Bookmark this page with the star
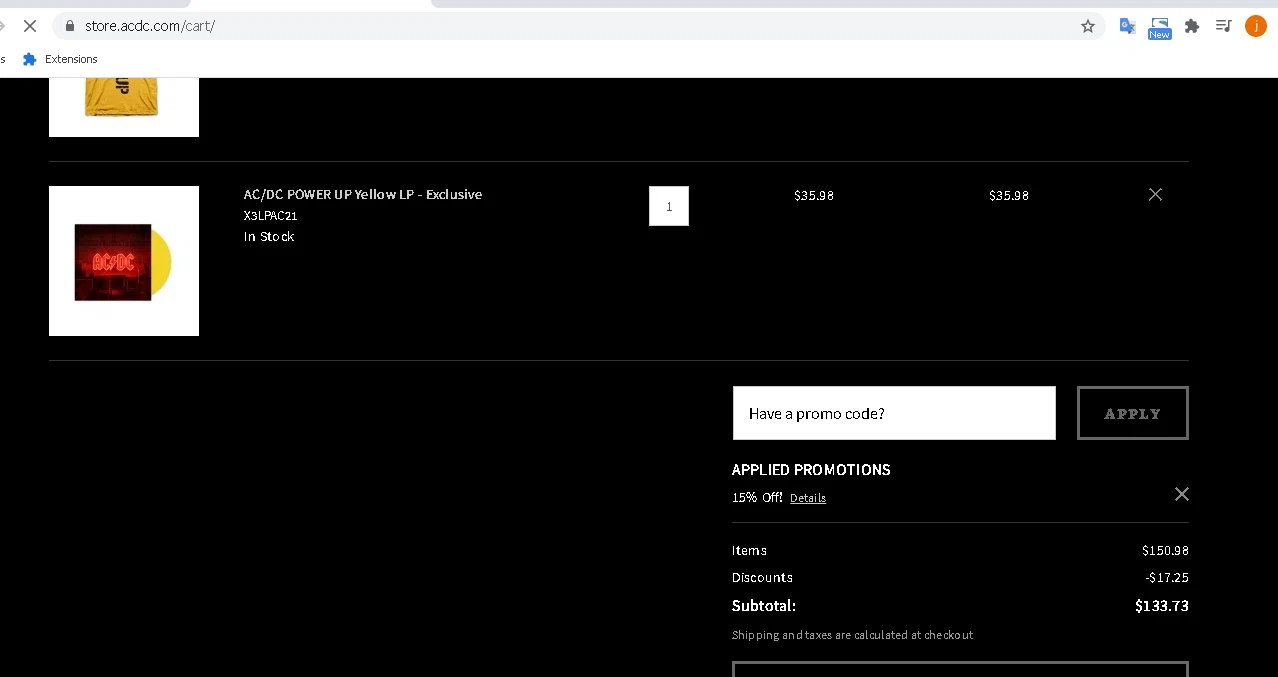1278x677 pixels. pyautogui.click(x=1088, y=26)
